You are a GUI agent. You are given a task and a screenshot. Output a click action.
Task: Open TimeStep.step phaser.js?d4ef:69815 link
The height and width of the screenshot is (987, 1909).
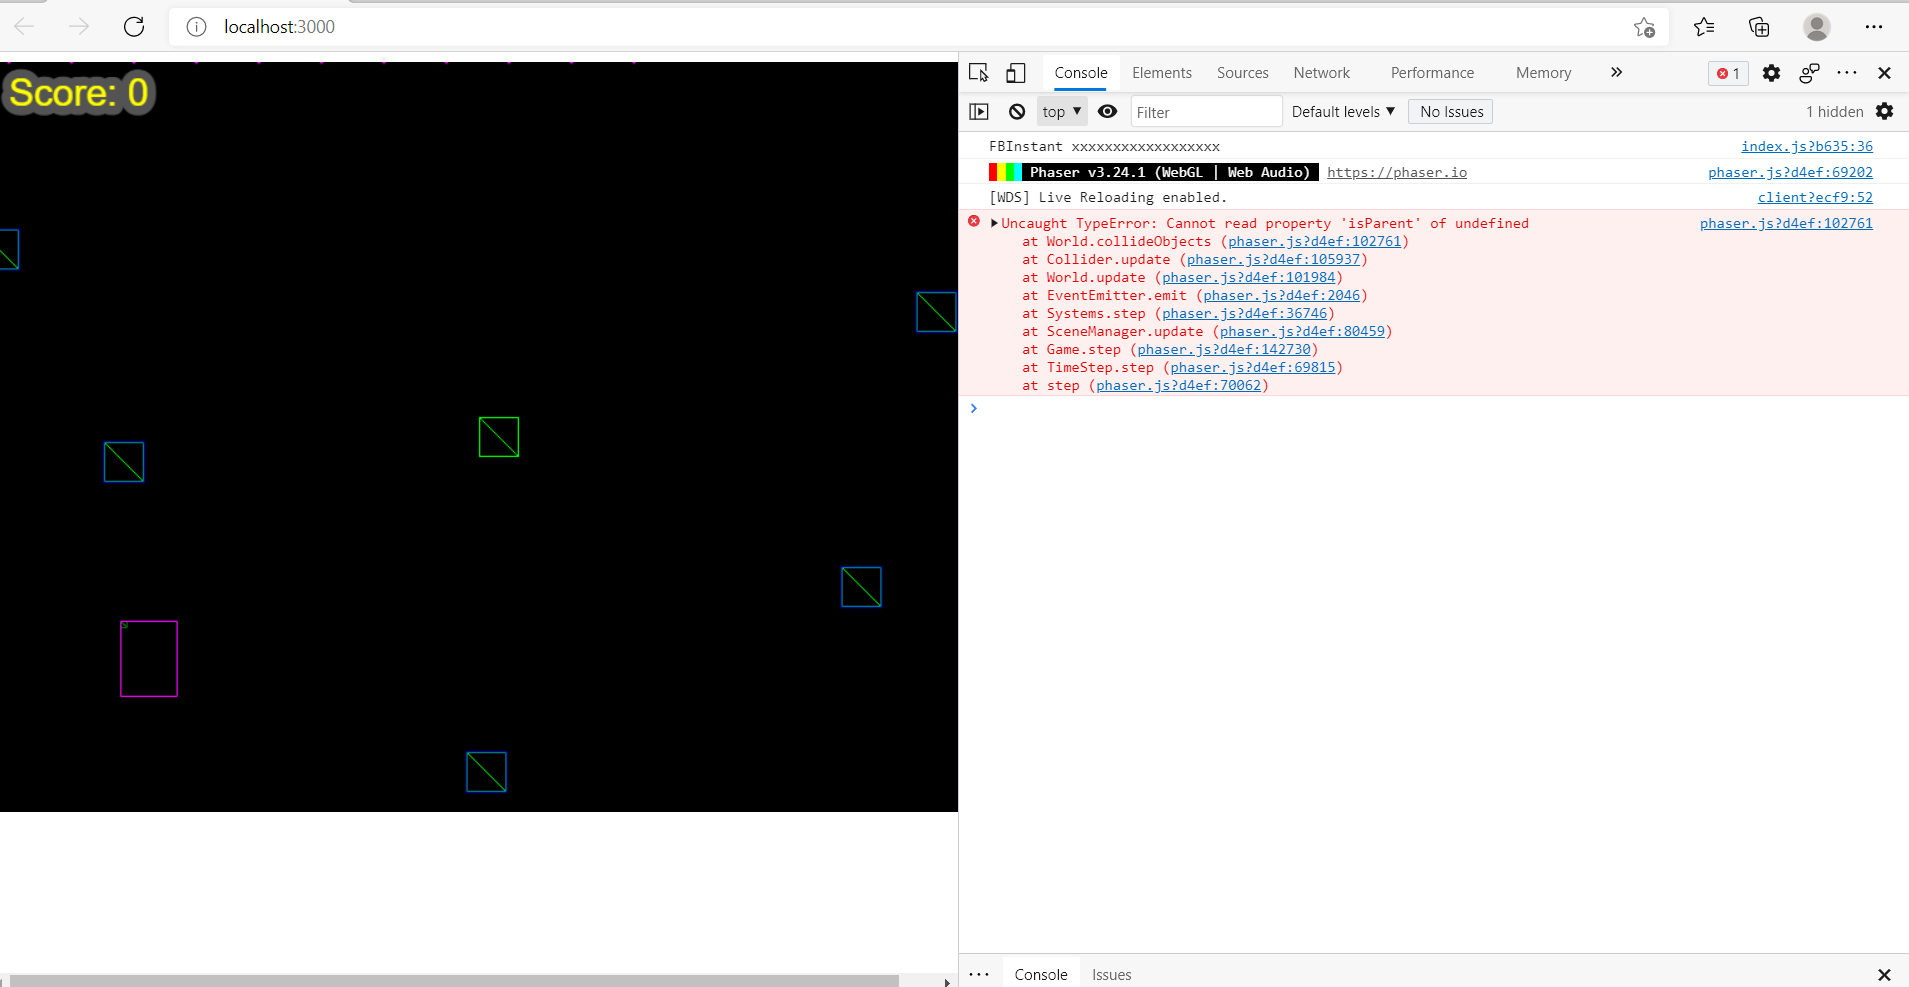tap(1252, 367)
